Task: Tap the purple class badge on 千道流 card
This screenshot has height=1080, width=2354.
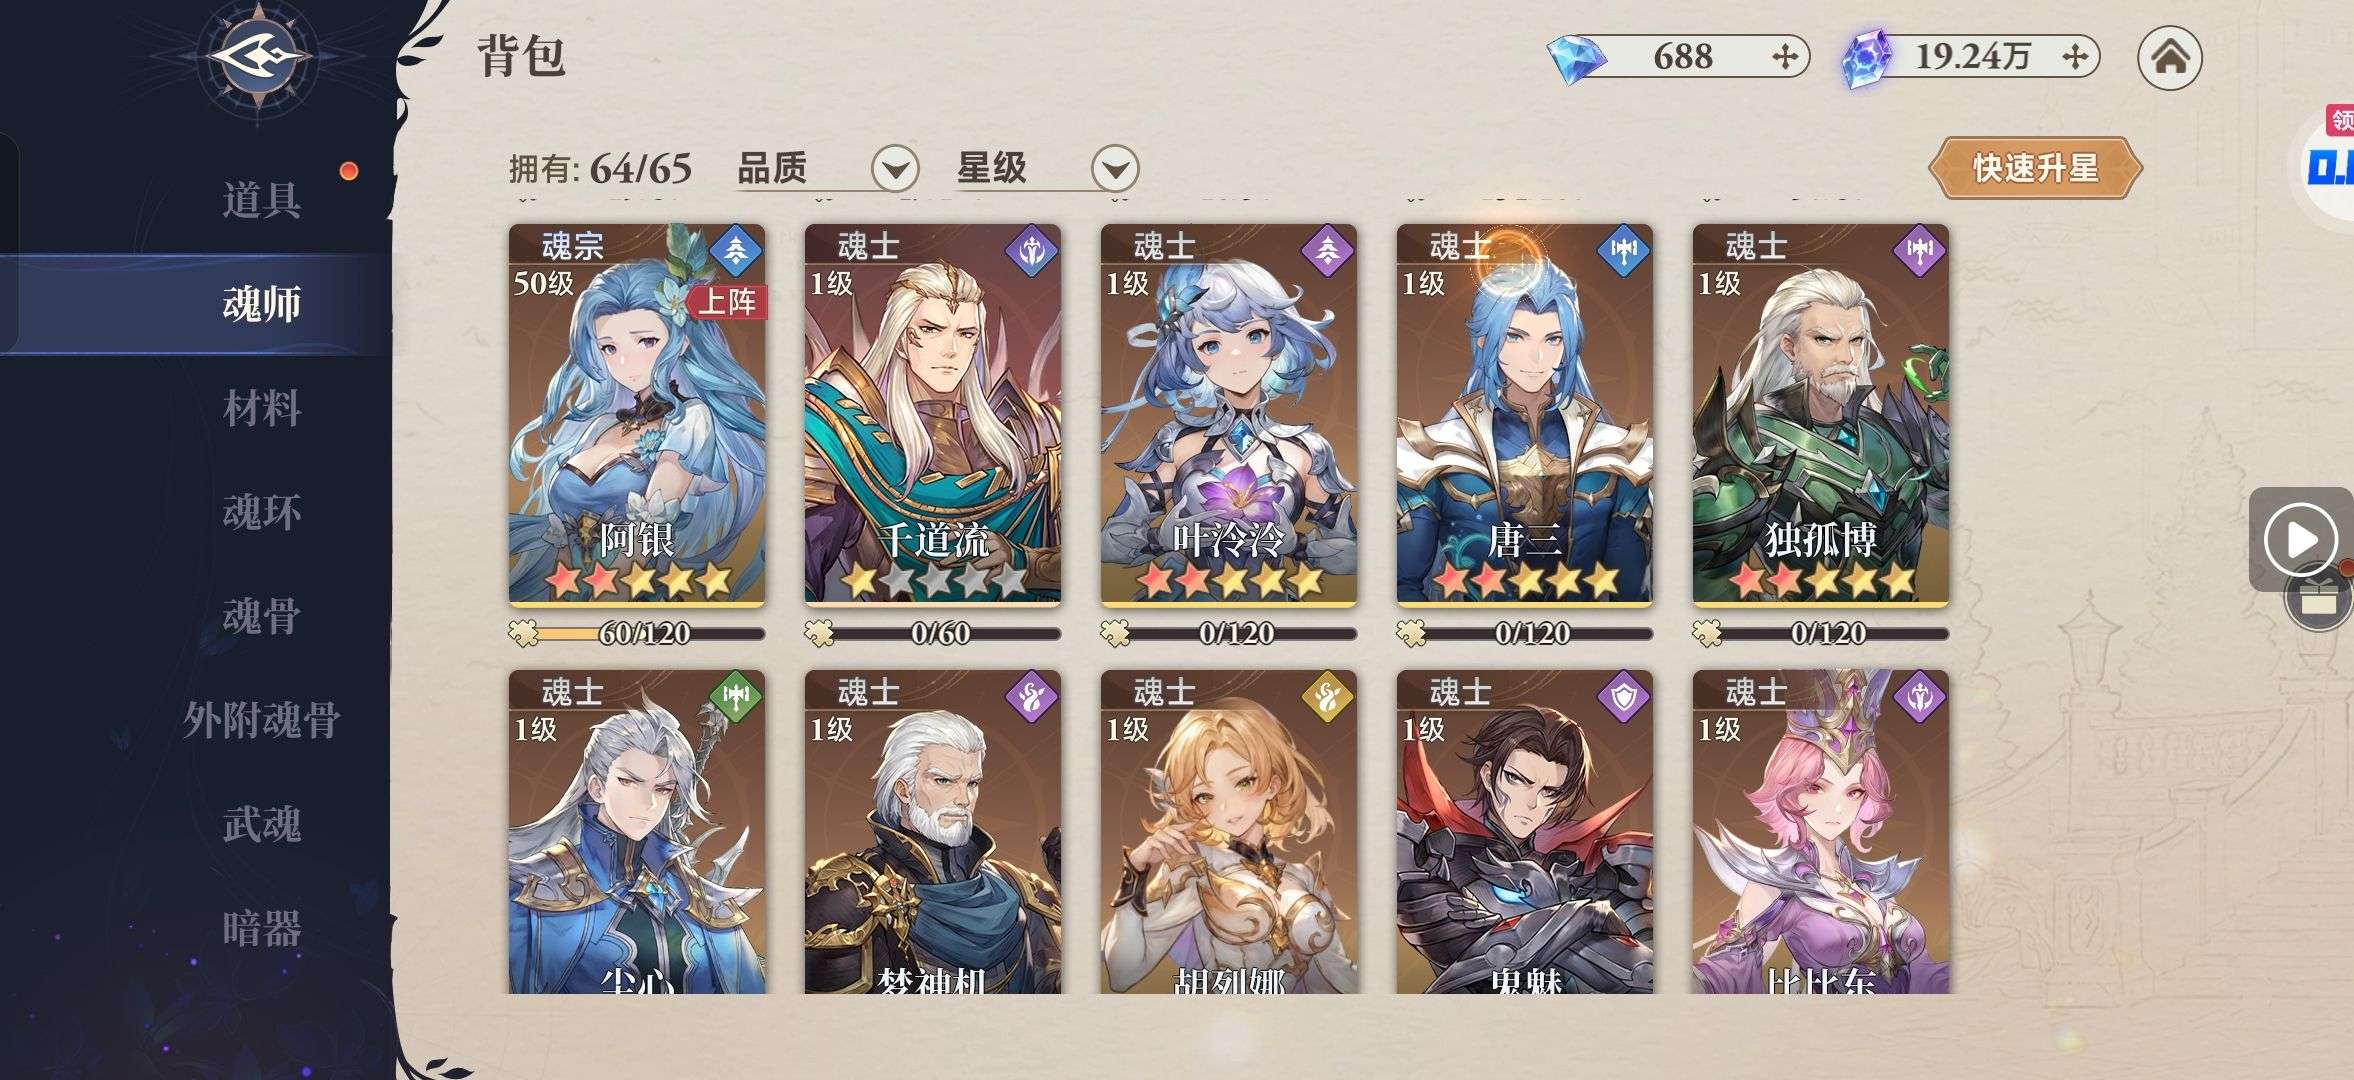Action: tap(1032, 251)
